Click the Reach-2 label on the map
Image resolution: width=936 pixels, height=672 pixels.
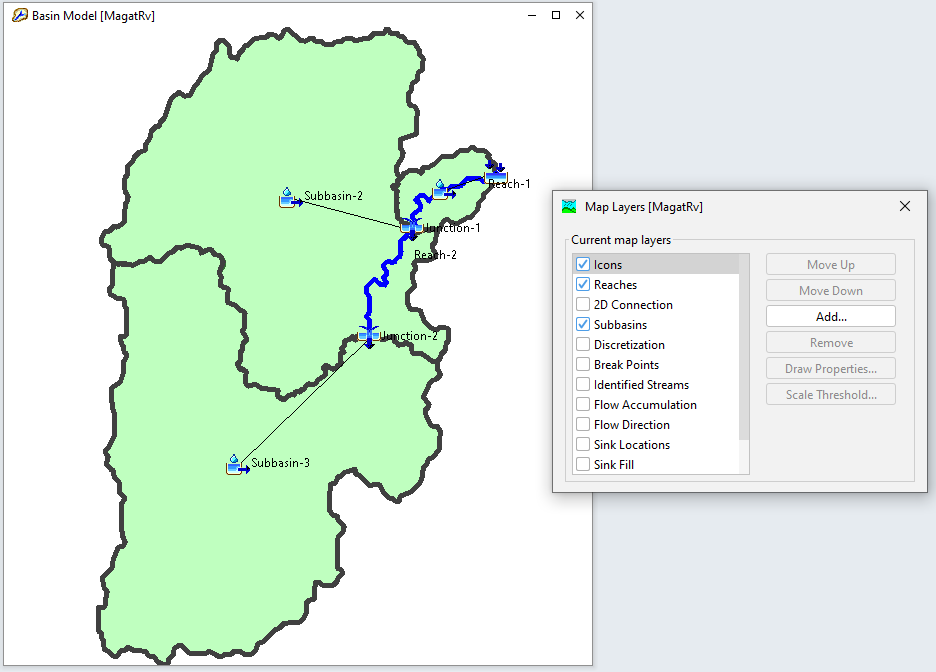pos(435,255)
